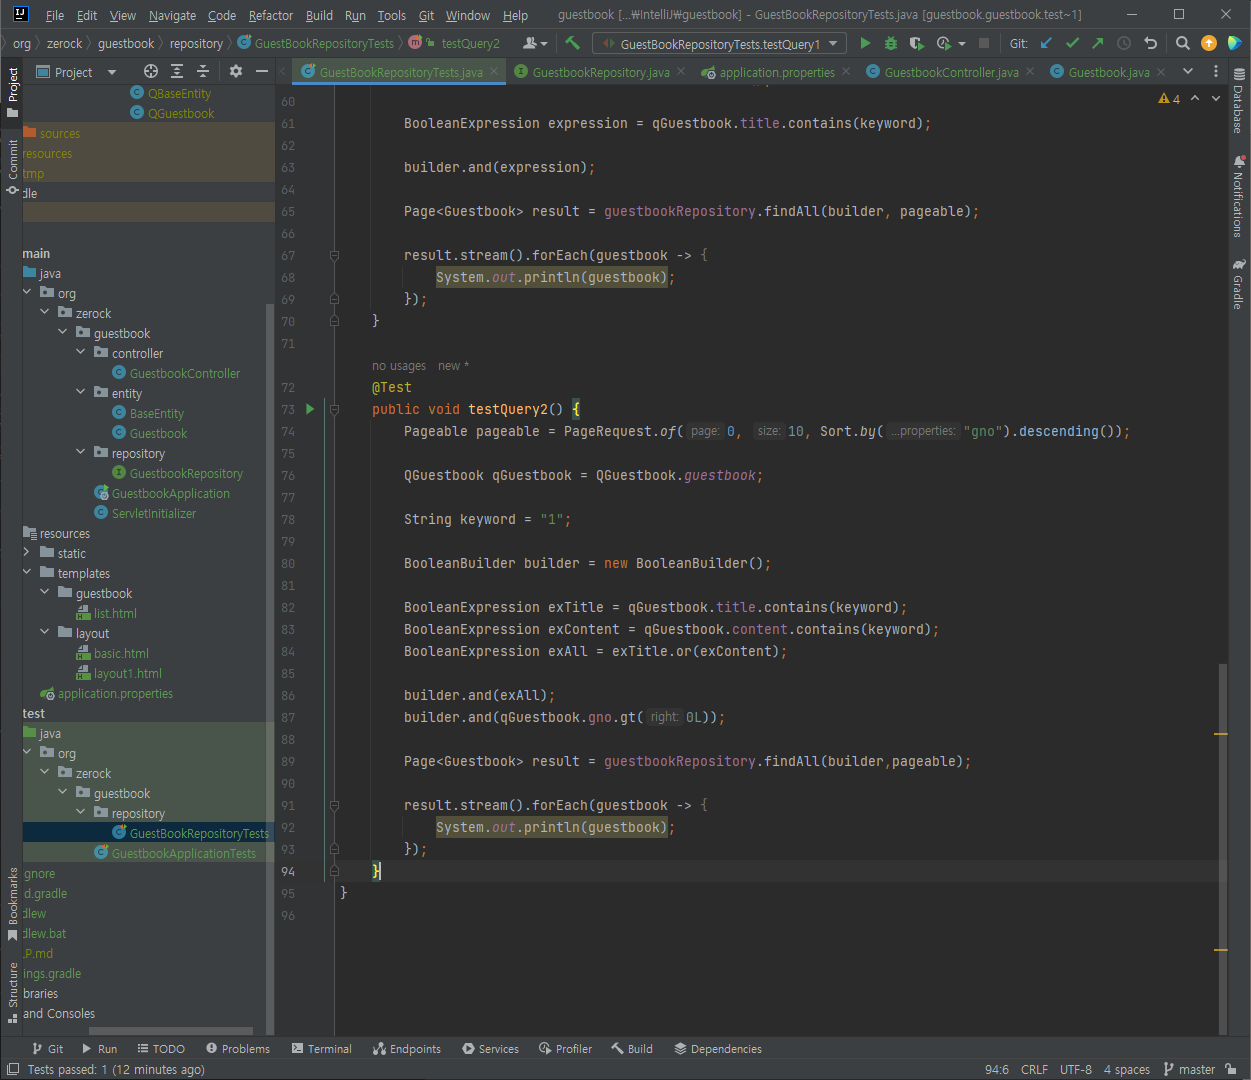Click the yellow warnings indicator showing 4

[1170, 99]
